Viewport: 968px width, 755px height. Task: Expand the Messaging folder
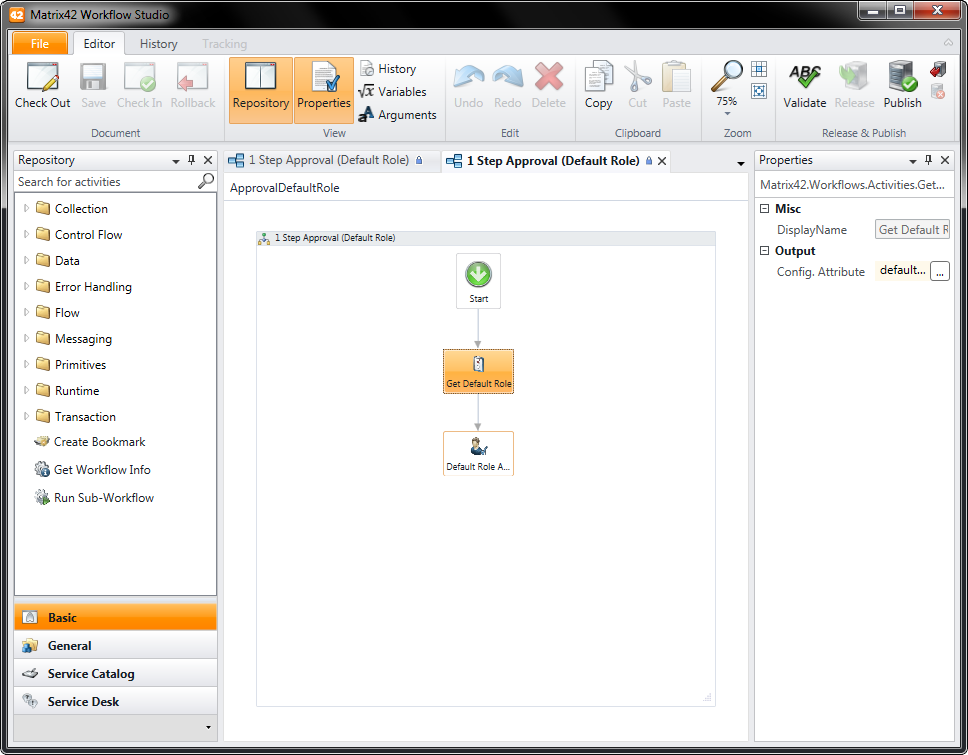[26, 338]
